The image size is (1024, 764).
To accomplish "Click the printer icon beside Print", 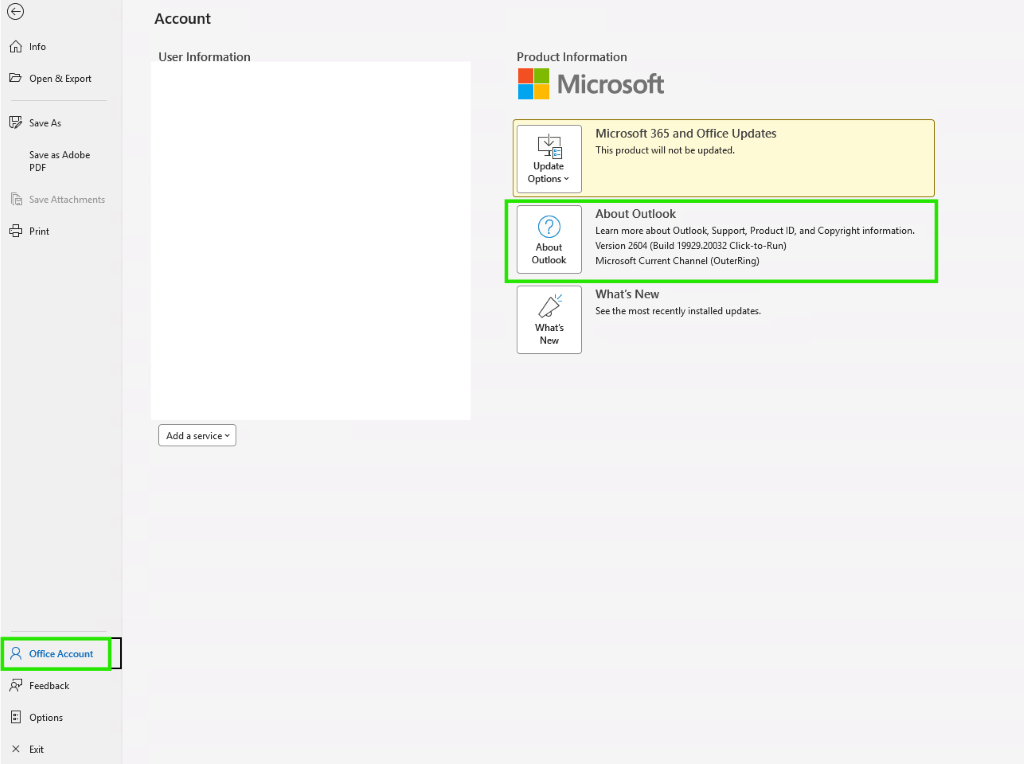I will point(16,231).
